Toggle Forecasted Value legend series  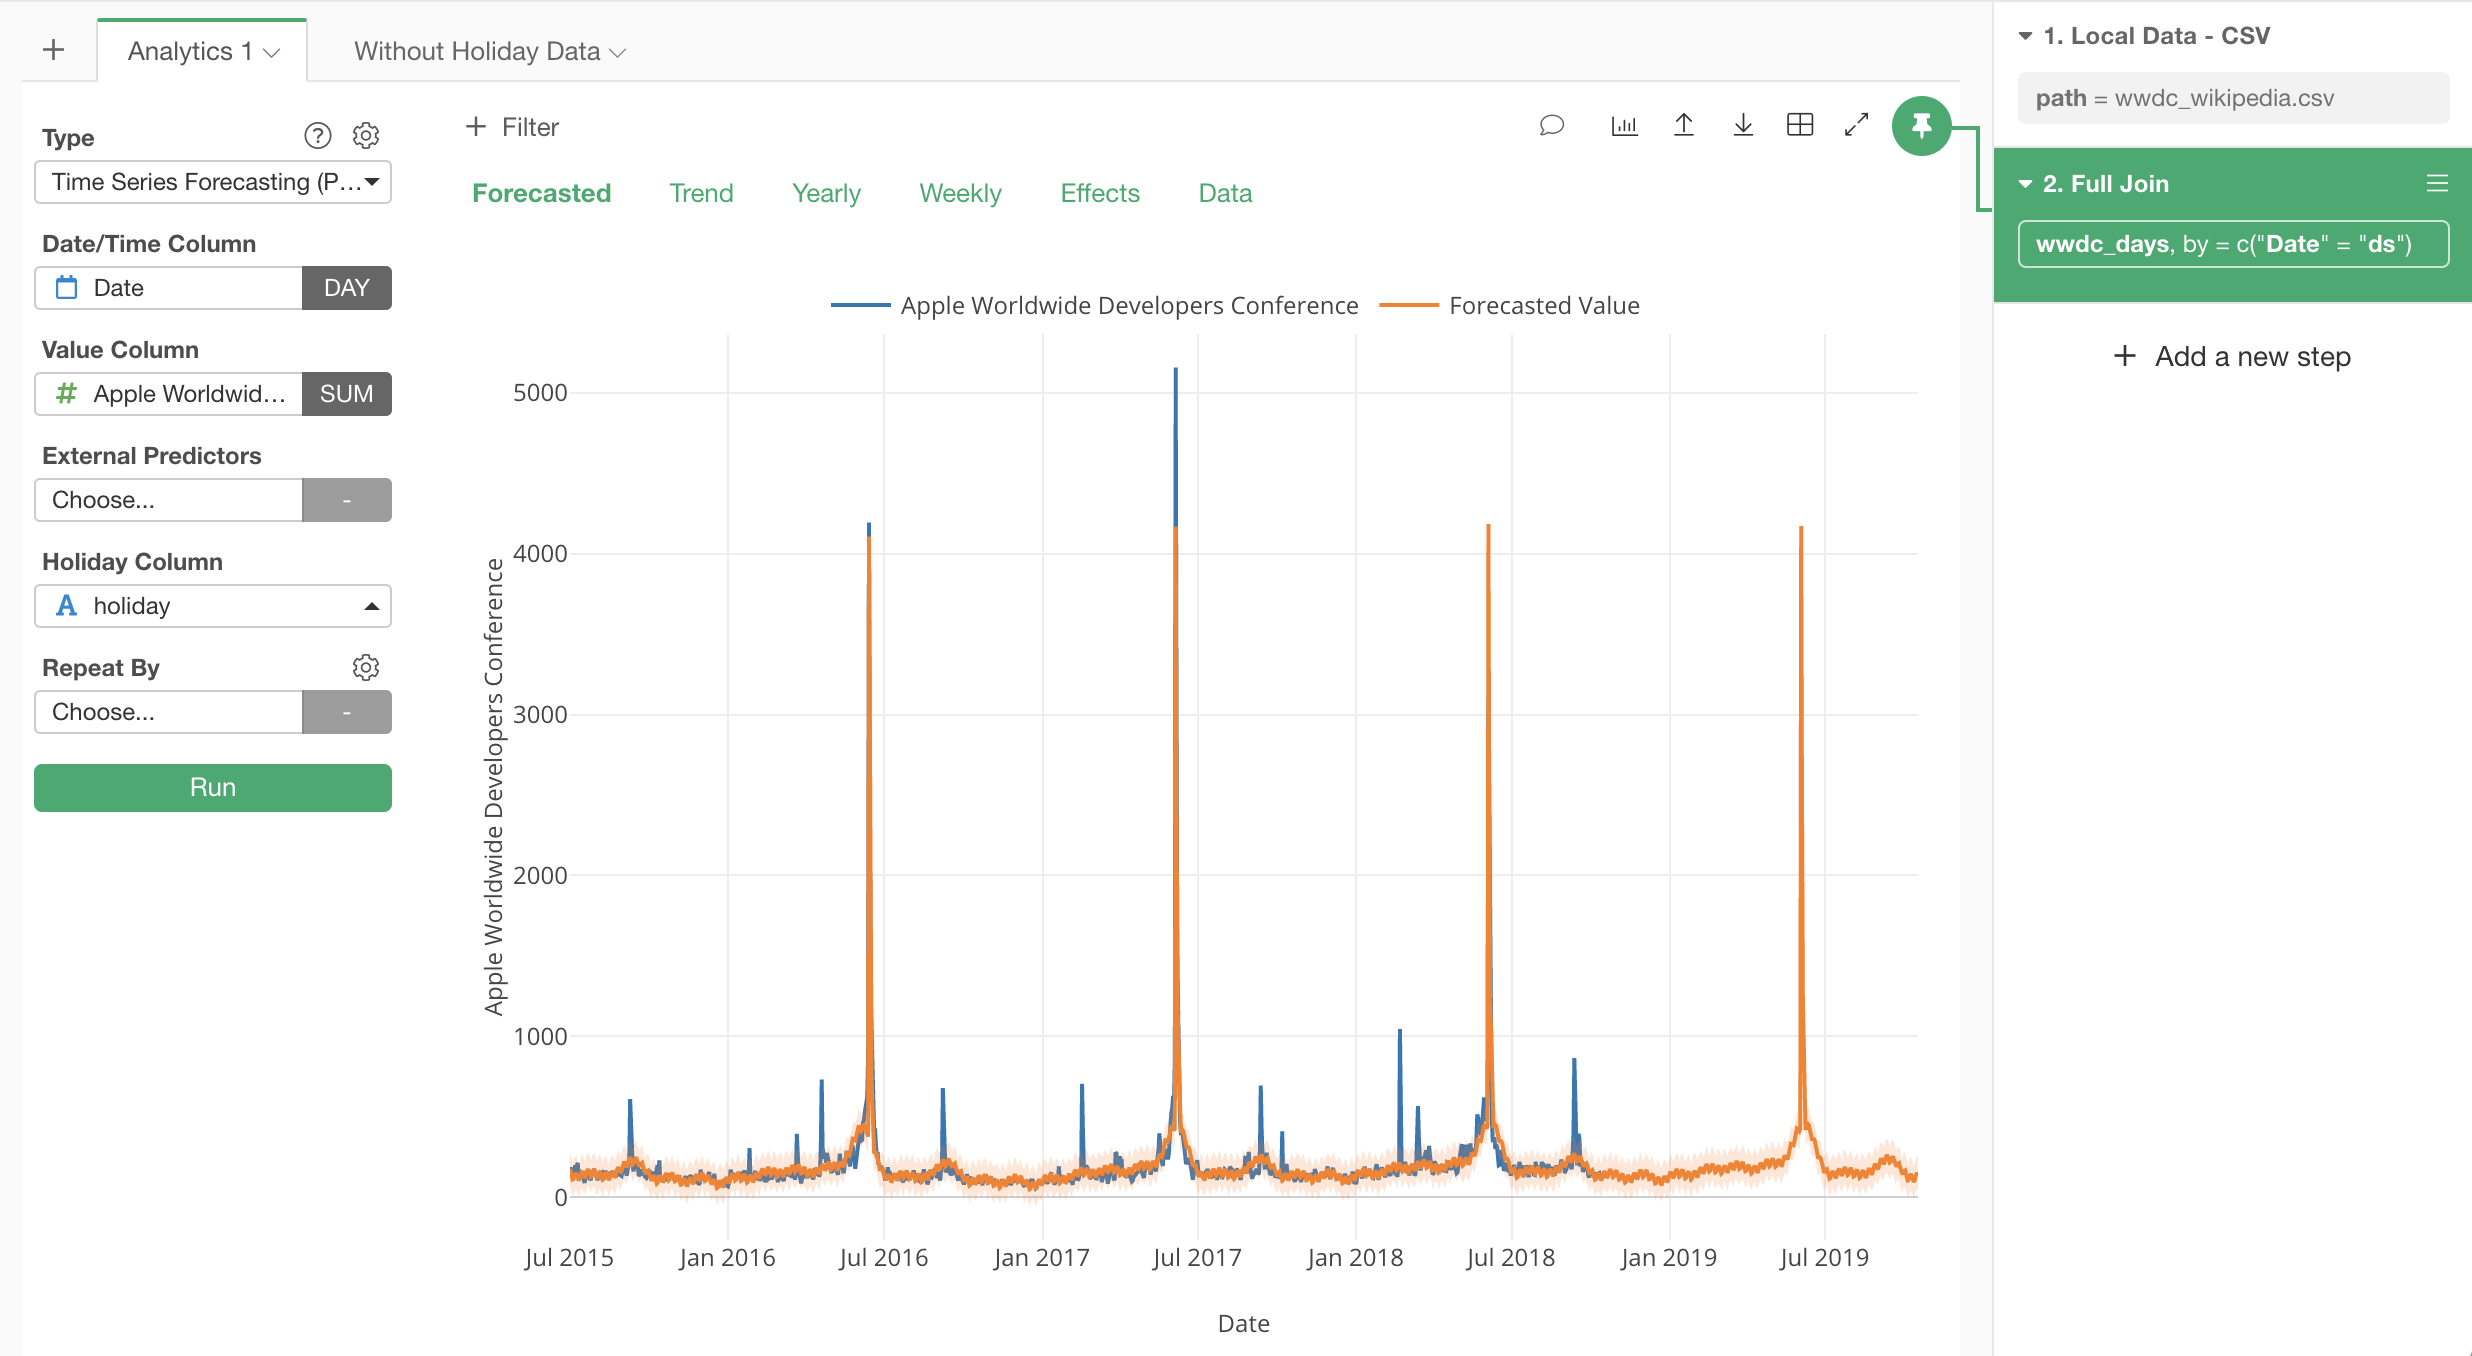[x=1510, y=305]
